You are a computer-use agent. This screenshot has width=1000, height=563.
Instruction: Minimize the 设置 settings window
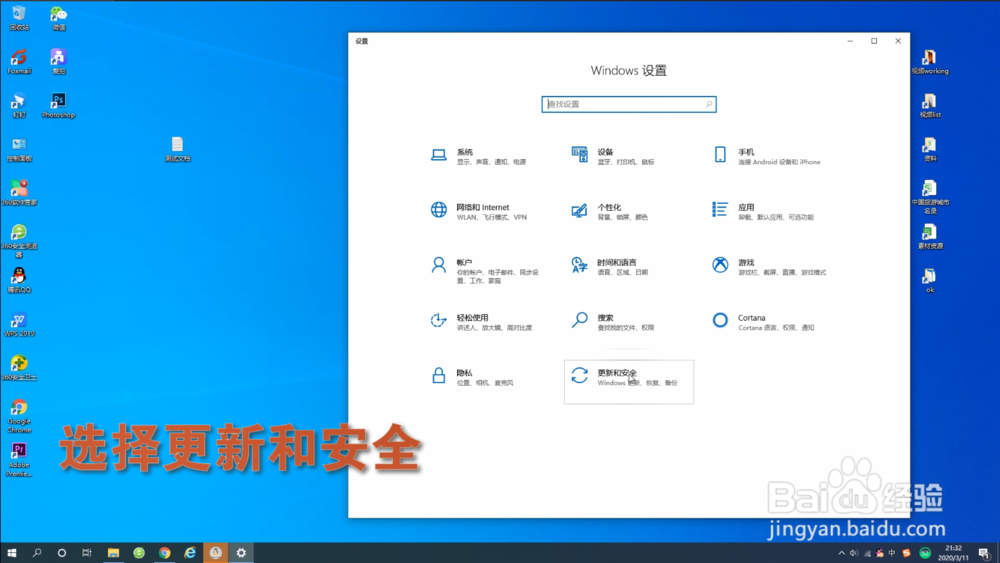tap(850, 41)
